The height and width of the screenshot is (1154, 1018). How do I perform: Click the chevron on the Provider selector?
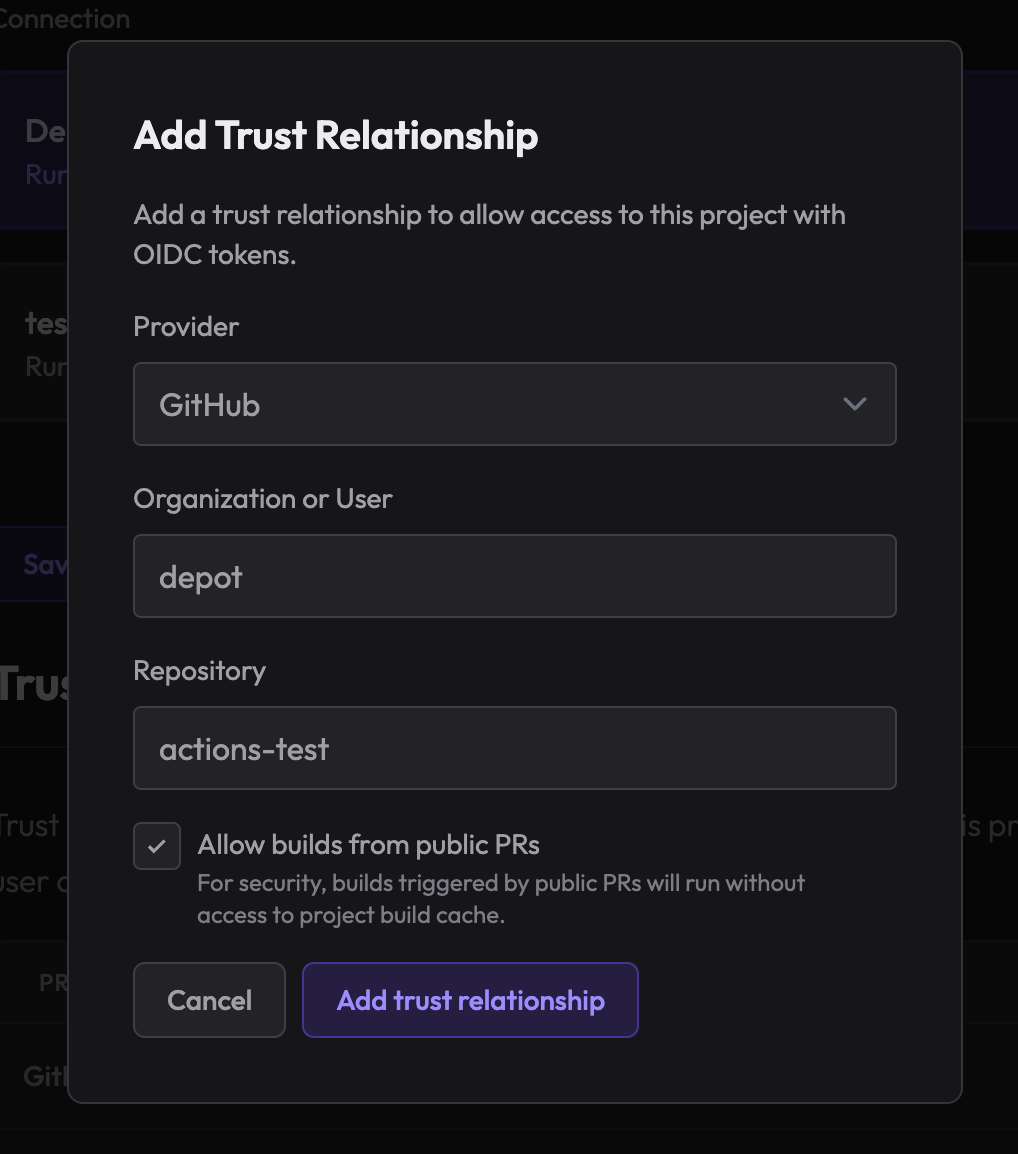(x=854, y=404)
